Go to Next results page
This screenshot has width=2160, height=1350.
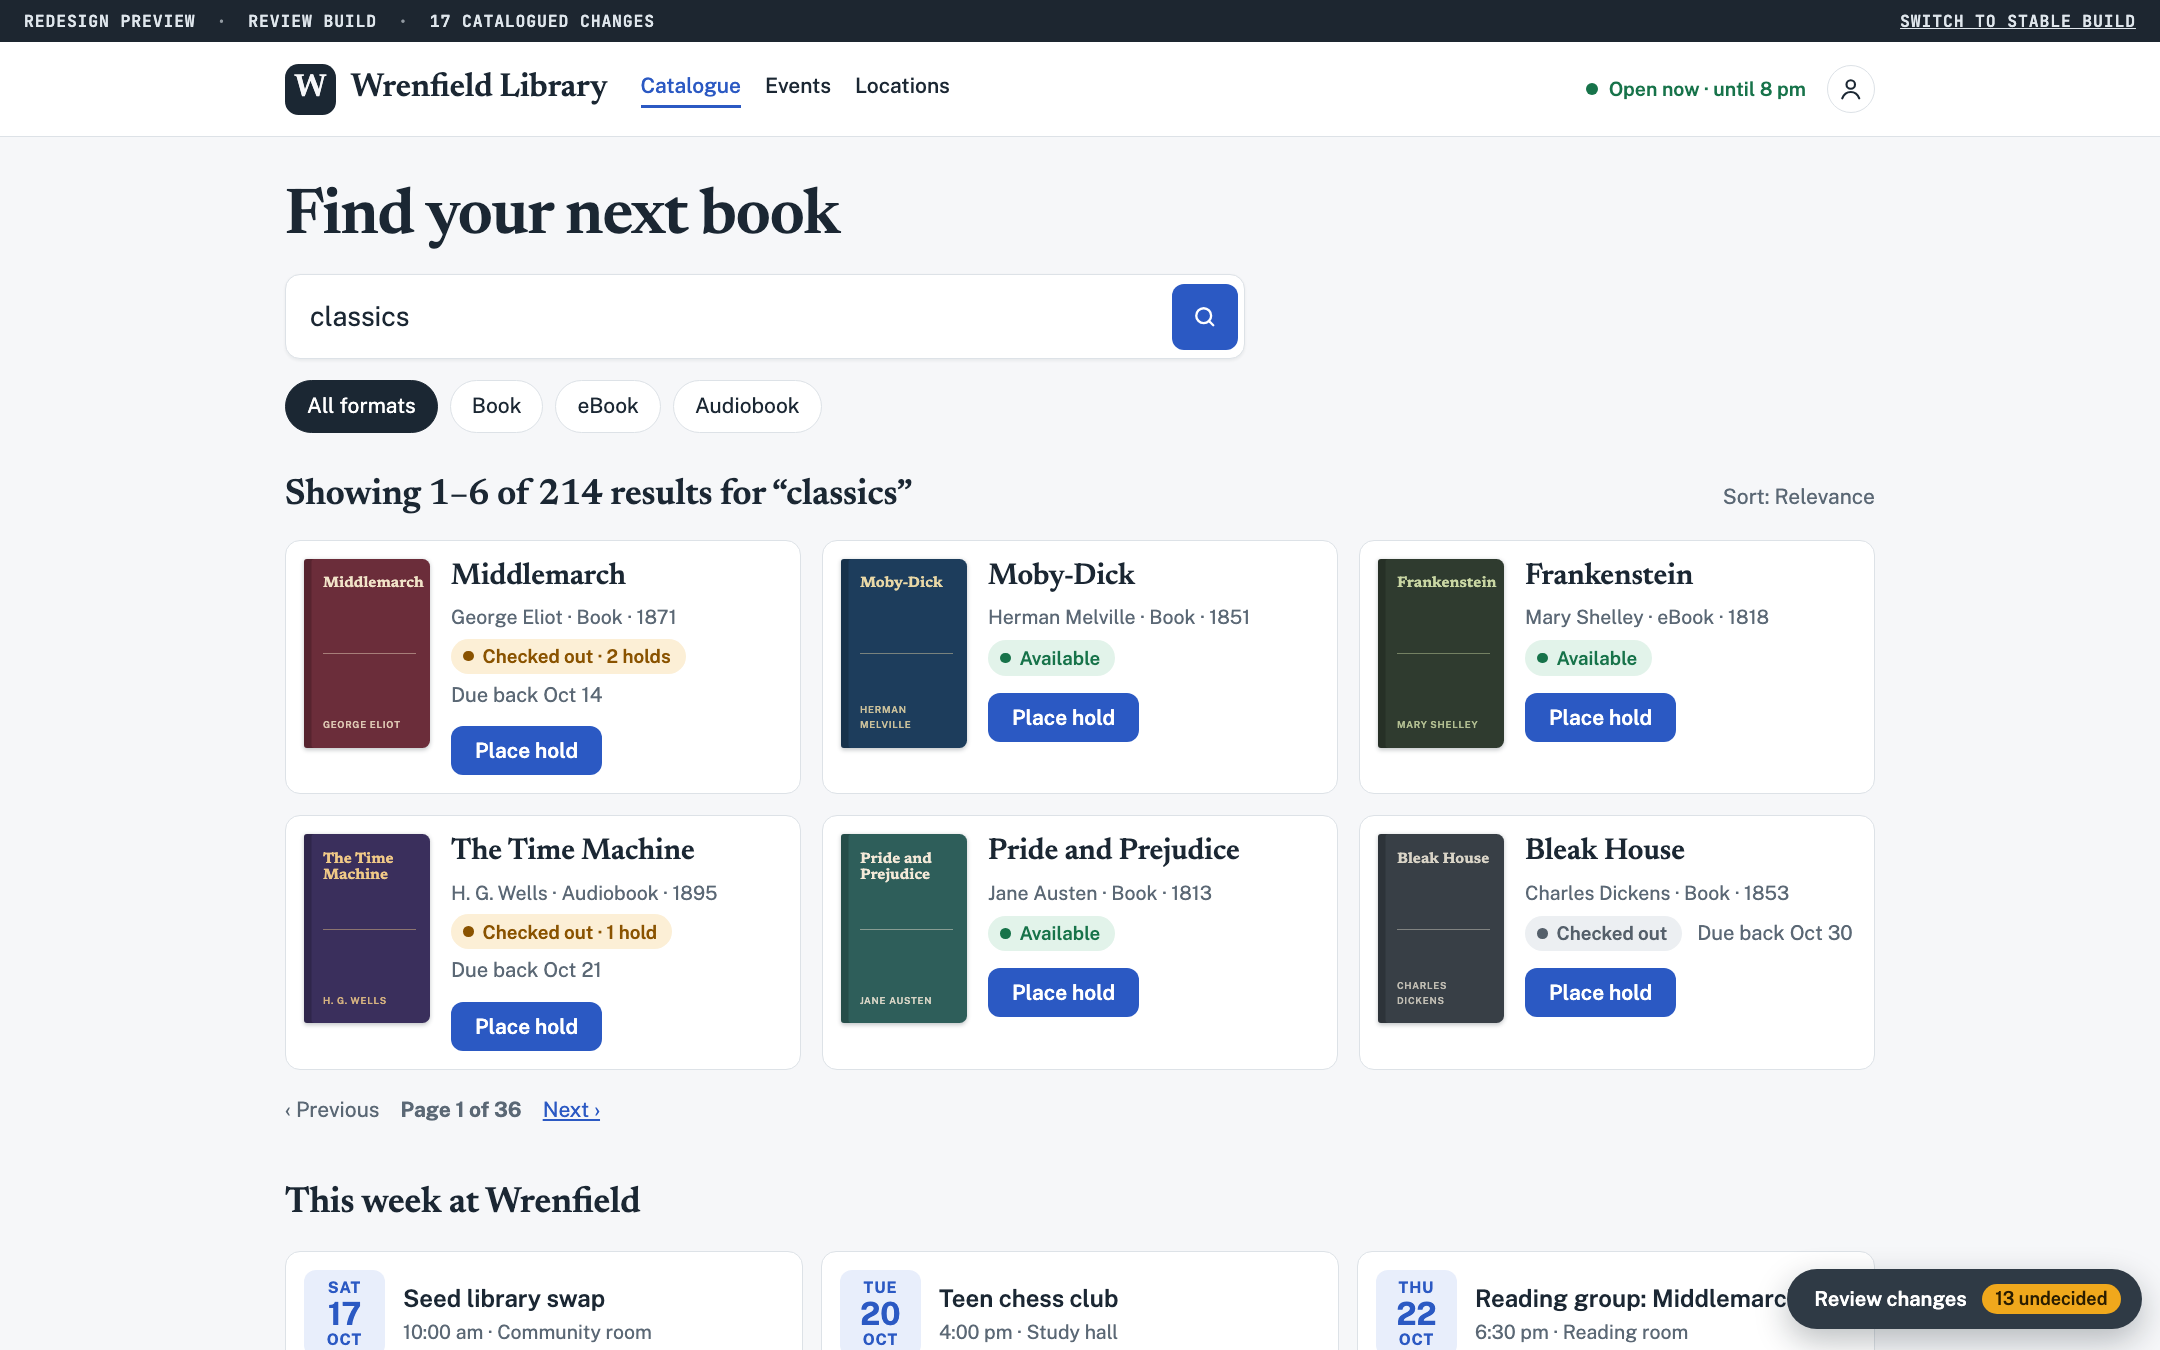(571, 1110)
